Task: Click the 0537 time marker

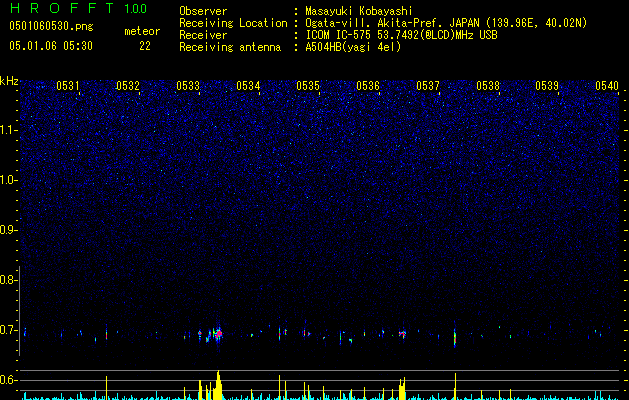Action: (x=428, y=86)
